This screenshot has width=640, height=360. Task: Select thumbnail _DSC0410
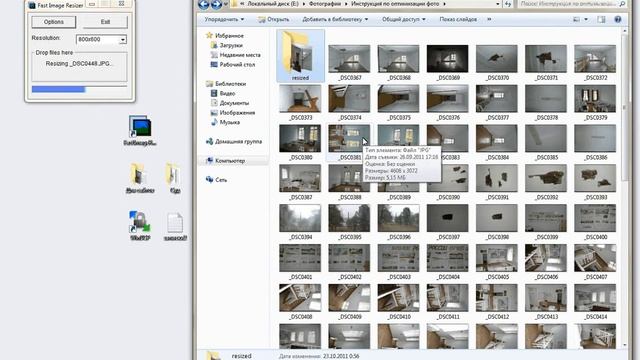click(398, 298)
